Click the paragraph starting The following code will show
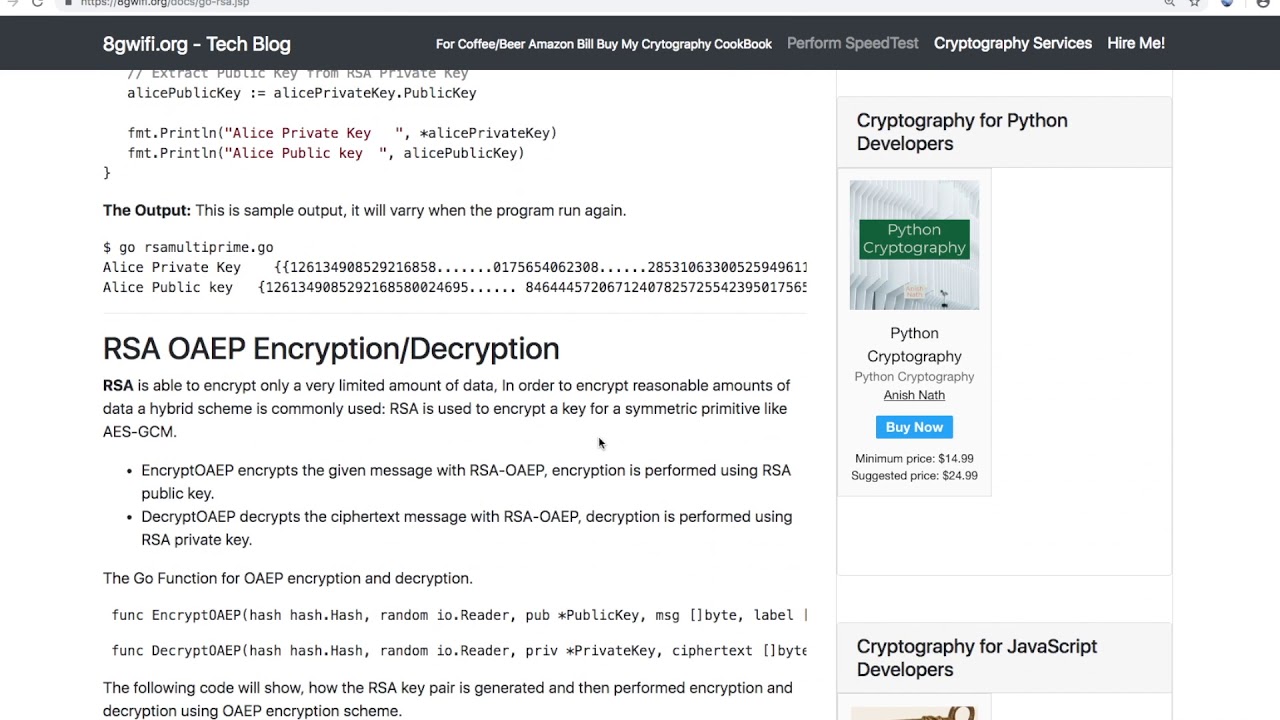Viewport: 1280px width, 720px height. (448, 699)
